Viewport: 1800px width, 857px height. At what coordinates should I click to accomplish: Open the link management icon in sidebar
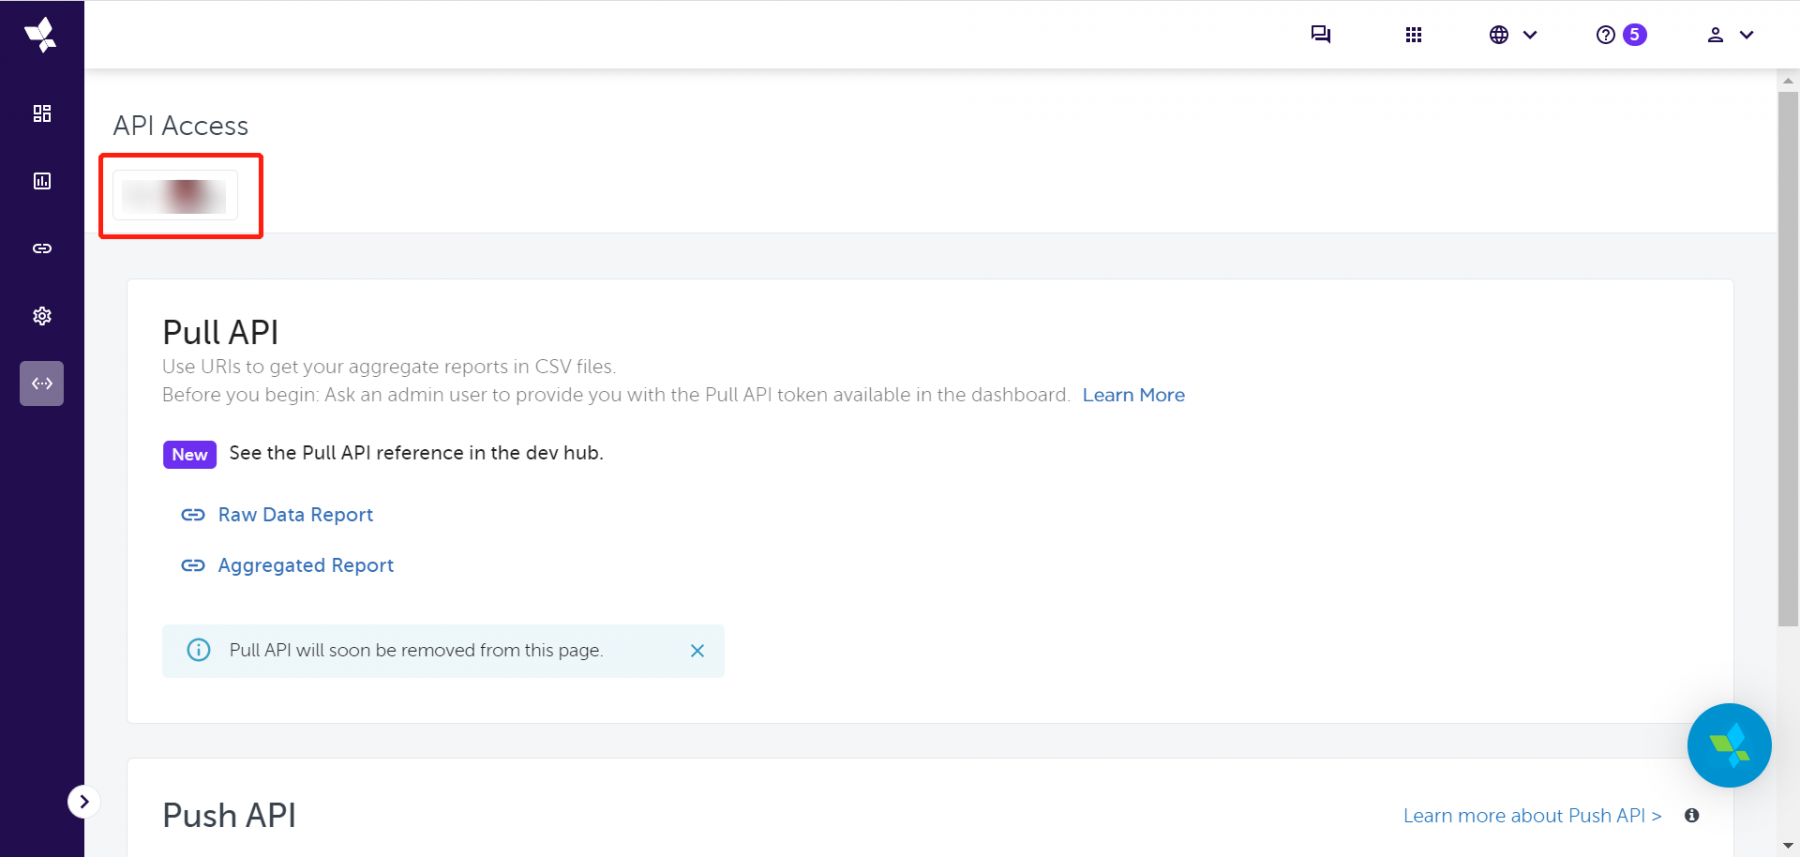[x=42, y=248]
